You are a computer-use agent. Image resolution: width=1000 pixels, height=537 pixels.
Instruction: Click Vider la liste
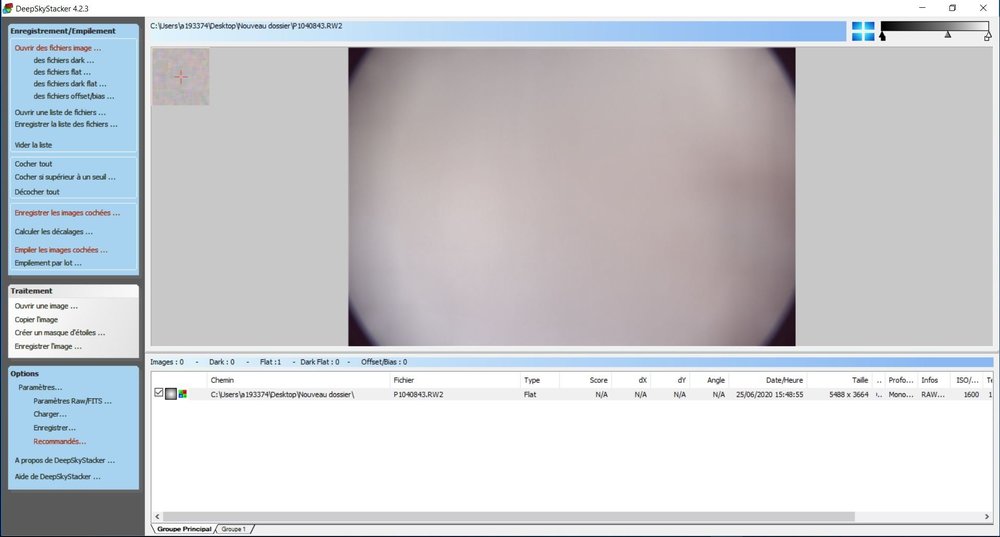pos(33,145)
